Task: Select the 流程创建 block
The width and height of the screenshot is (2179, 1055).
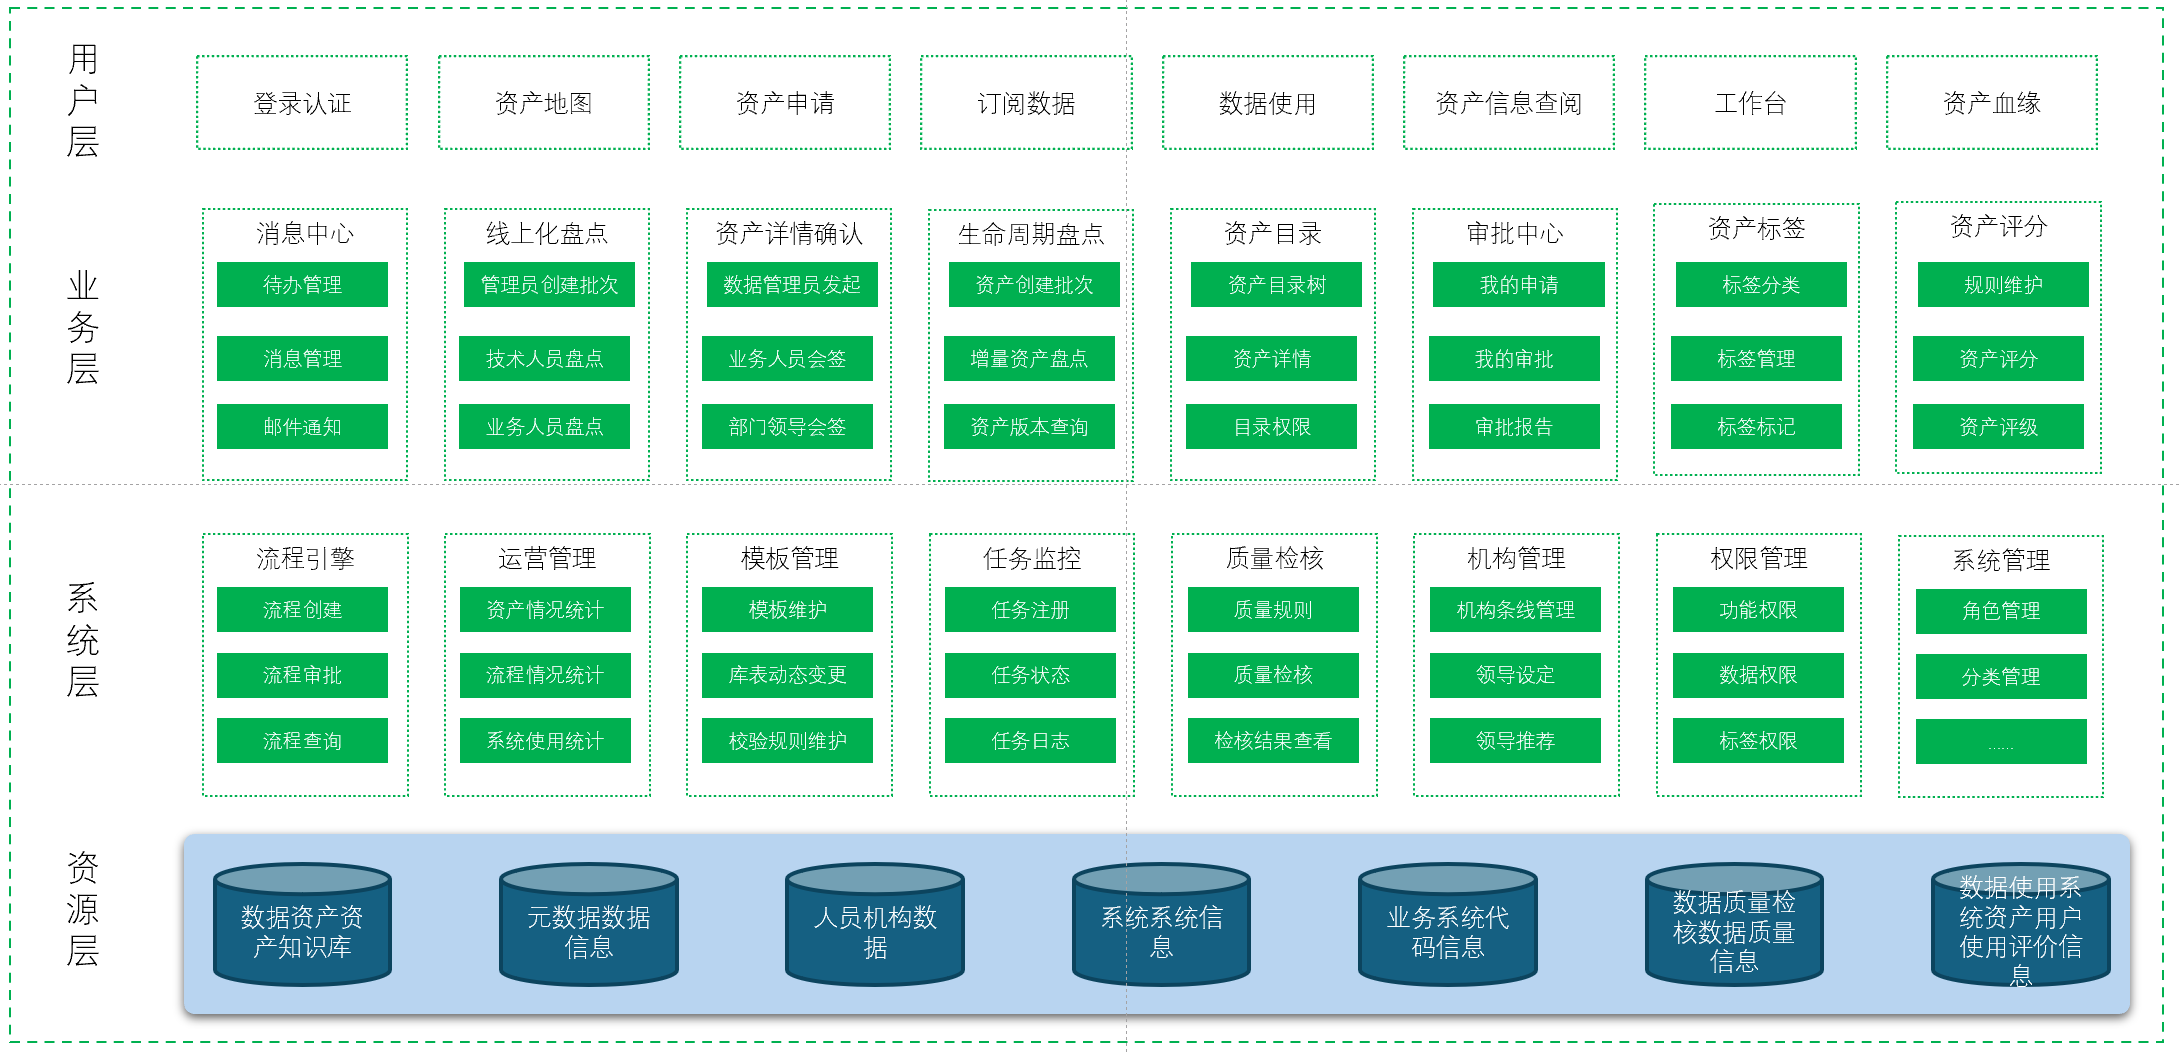Action: tap(302, 610)
